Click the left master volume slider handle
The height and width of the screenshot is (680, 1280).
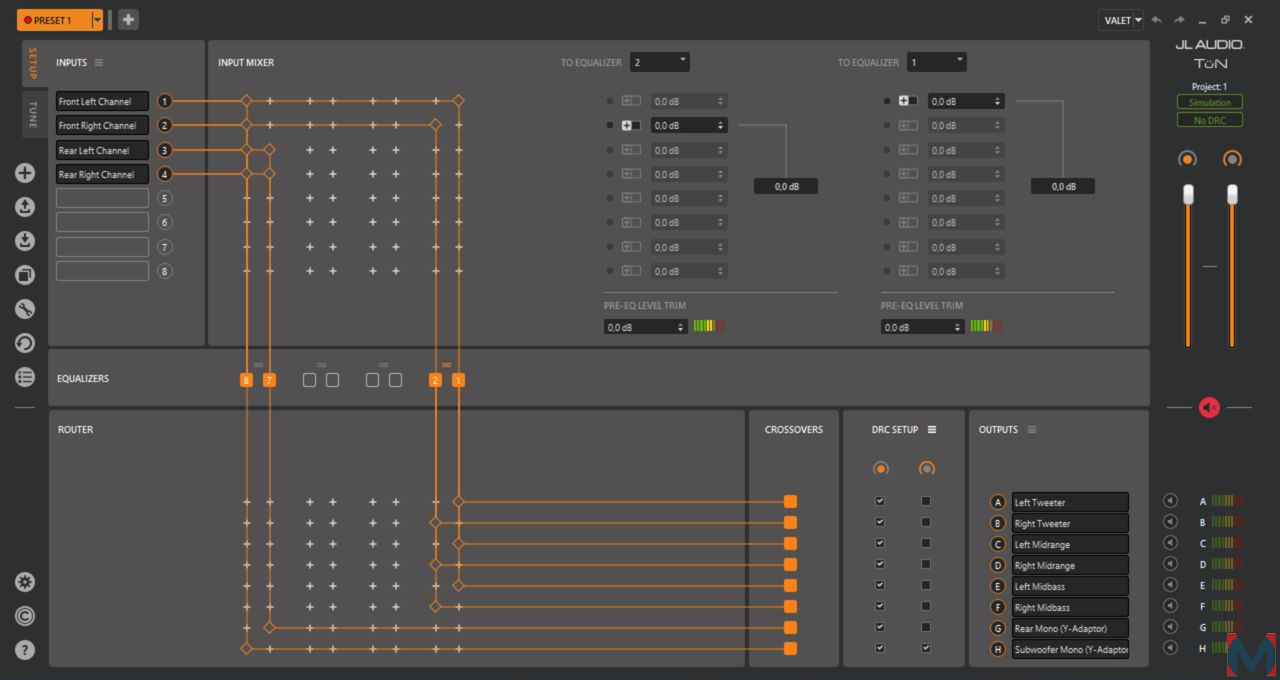[x=1188, y=194]
